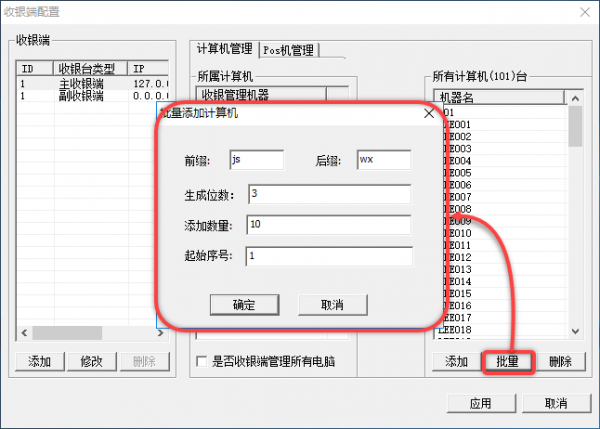Image resolution: width=600 pixels, height=429 pixels.
Task: Click the ID column header
Action: click(34, 69)
